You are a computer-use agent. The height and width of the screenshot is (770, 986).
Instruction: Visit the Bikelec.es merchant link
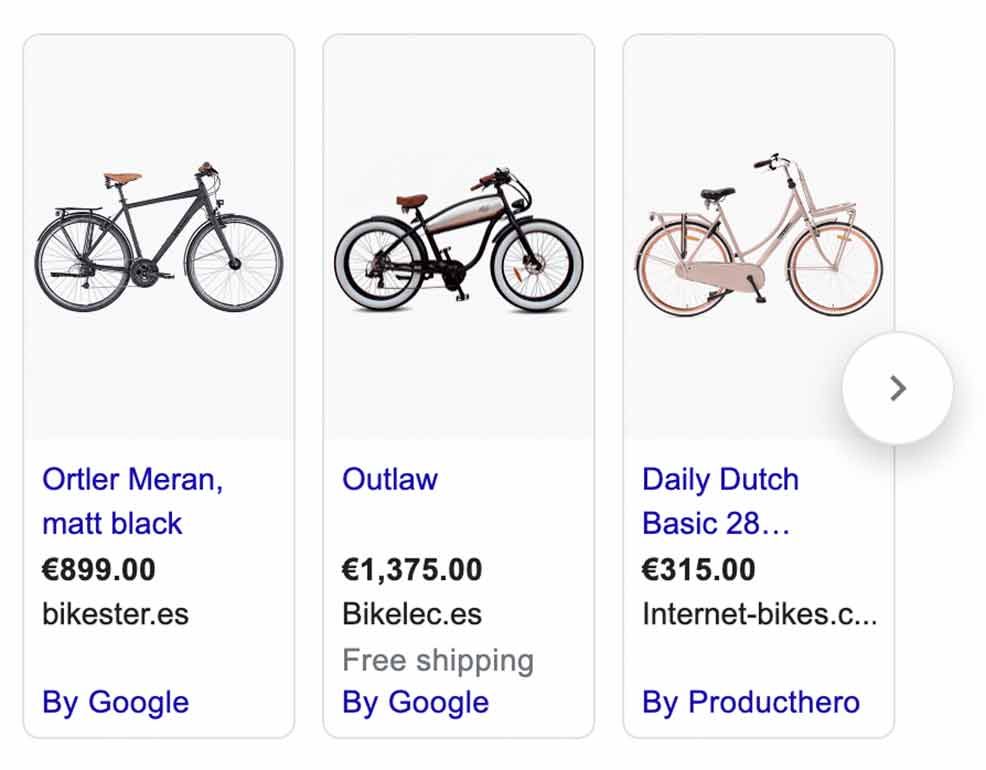412,615
